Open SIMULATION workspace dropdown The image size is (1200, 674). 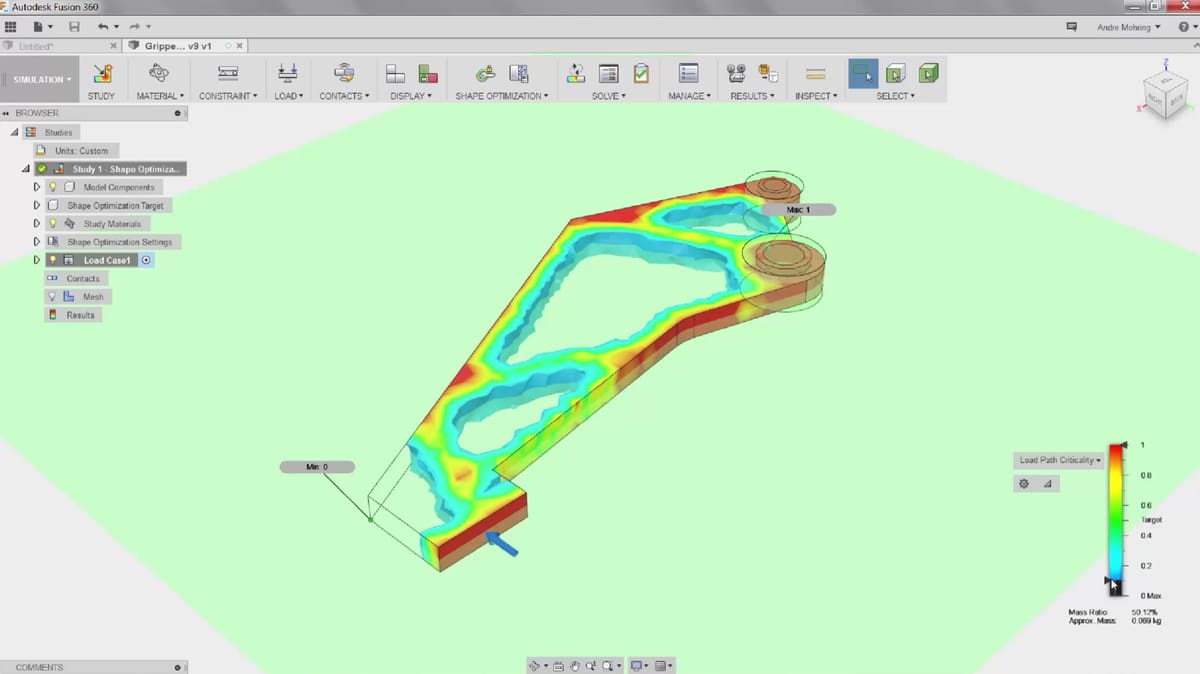(x=41, y=79)
